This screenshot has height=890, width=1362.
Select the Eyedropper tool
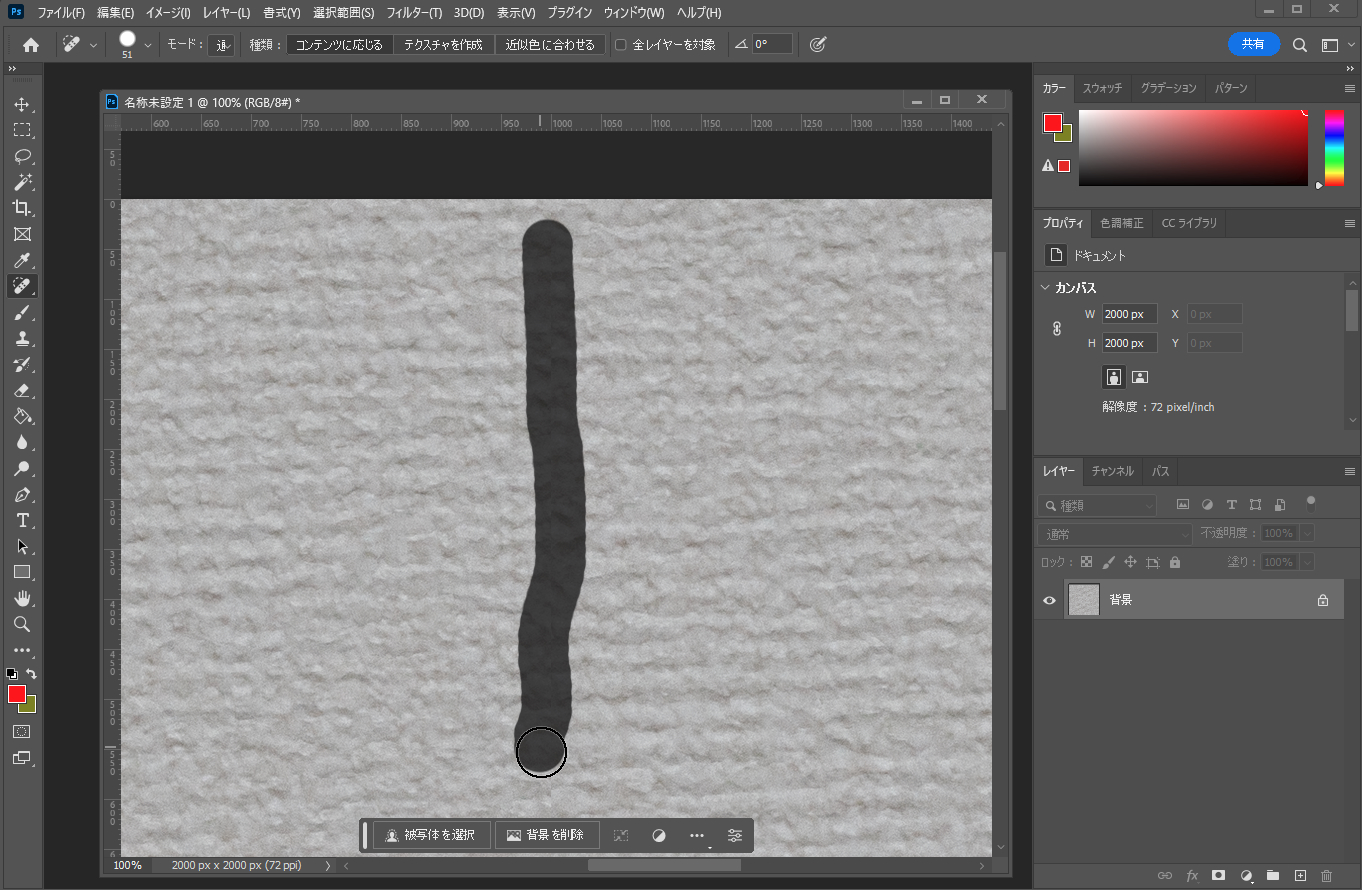pyautogui.click(x=22, y=260)
